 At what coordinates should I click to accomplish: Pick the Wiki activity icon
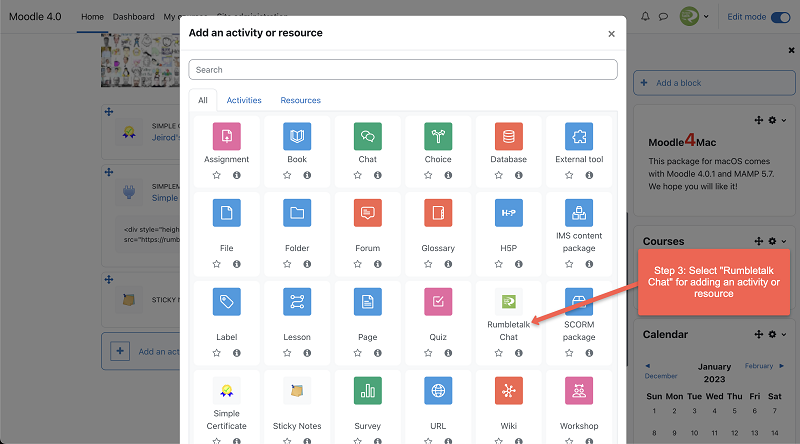tap(508, 390)
